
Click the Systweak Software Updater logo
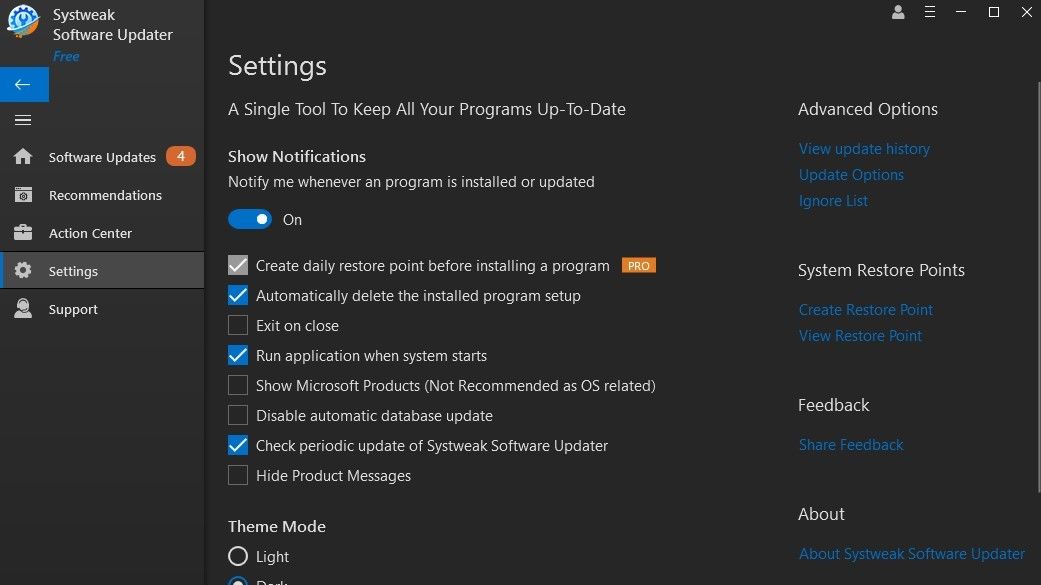tap(23, 22)
